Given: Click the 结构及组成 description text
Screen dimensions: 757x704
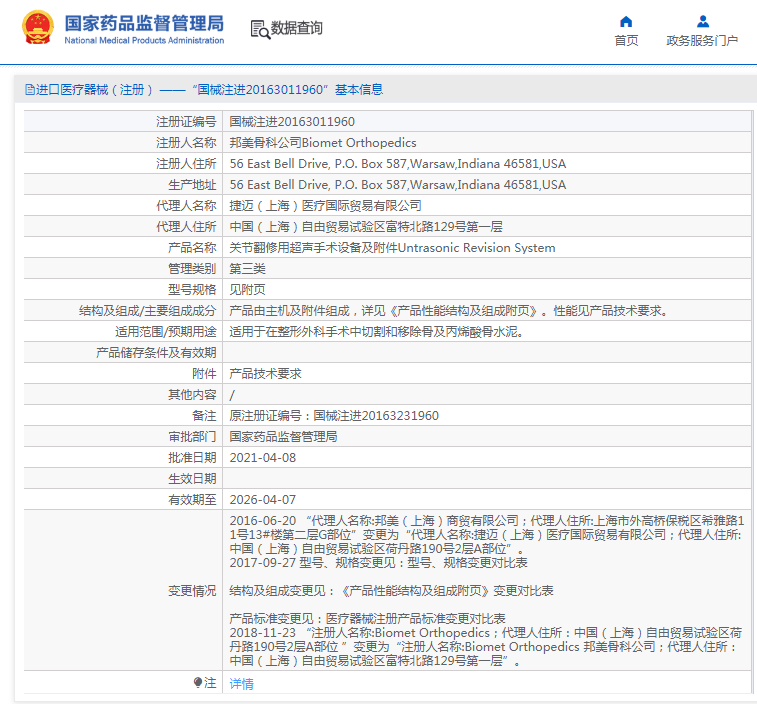Looking at the screenshot, I should (x=449, y=311).
